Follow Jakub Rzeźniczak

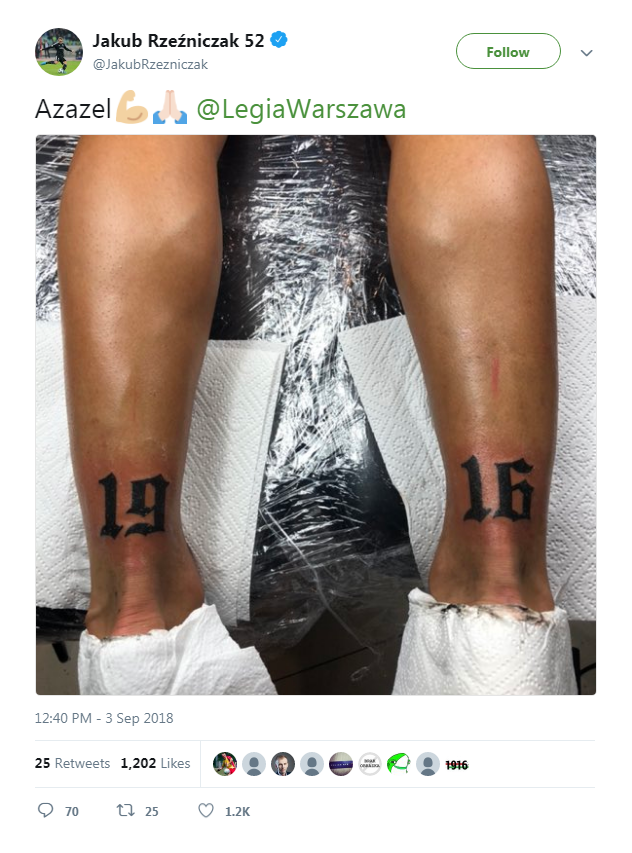508,51
